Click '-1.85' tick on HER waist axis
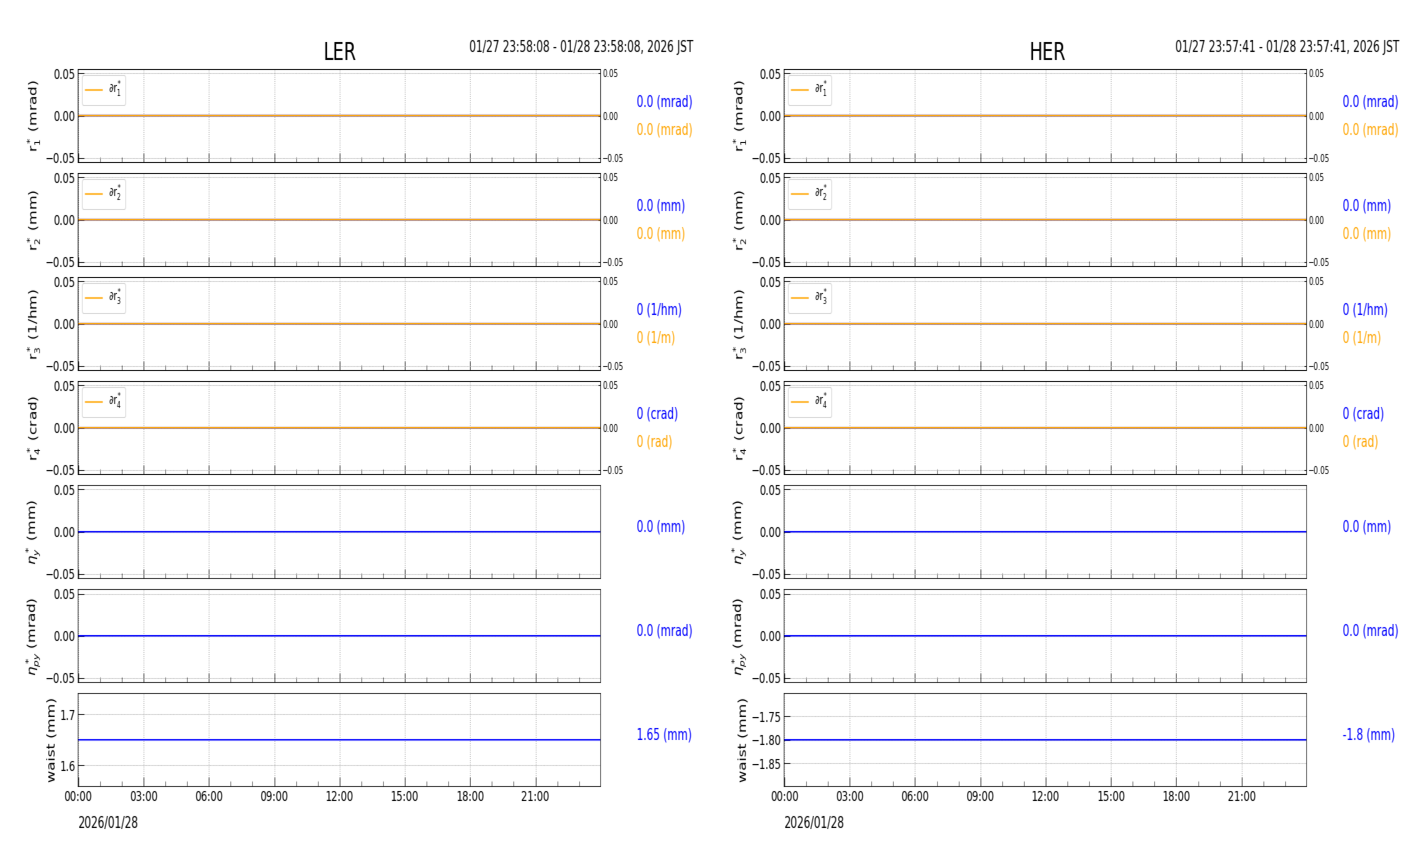 pyautogui.click(x=767, y=764)
